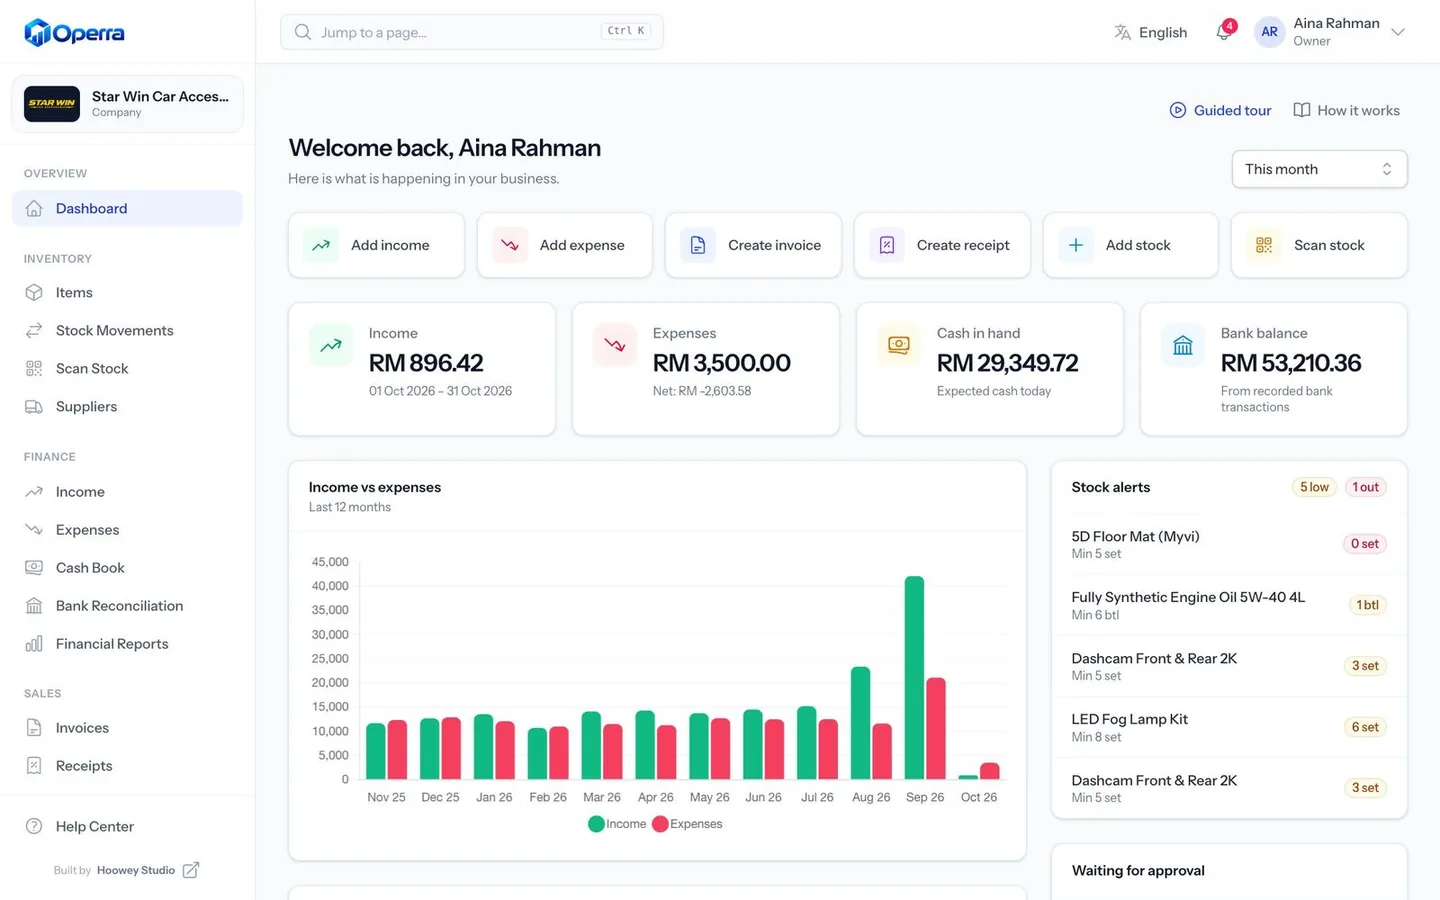Open the This month period dropdown
1440x900 pixels.
tap(1319, 169)
